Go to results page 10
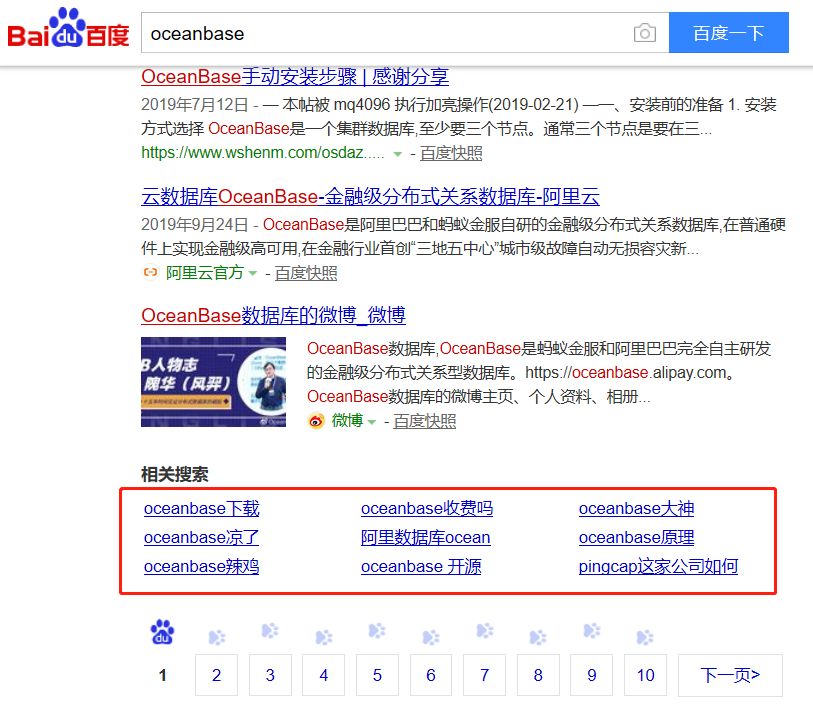This screenshot has width=813, height=711. point(646,675)
